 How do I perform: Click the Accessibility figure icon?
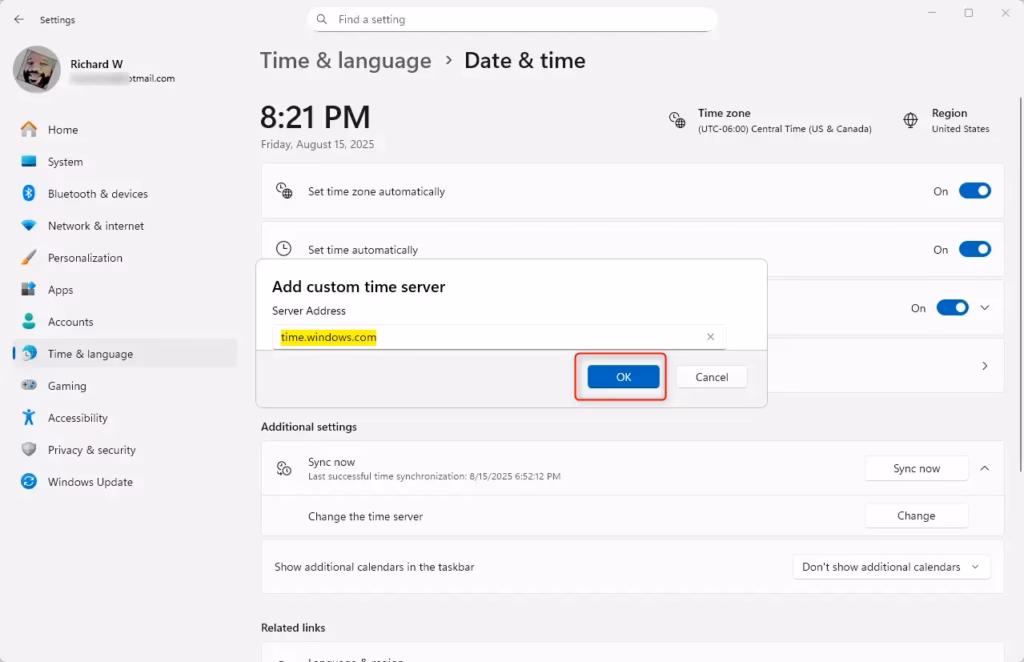click(x=29, y=417)
